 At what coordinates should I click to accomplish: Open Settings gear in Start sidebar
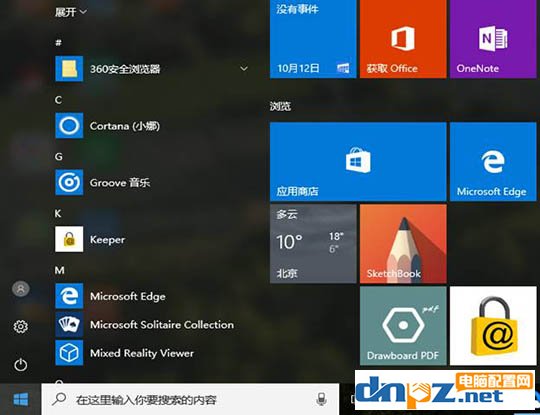click(21, 326)
